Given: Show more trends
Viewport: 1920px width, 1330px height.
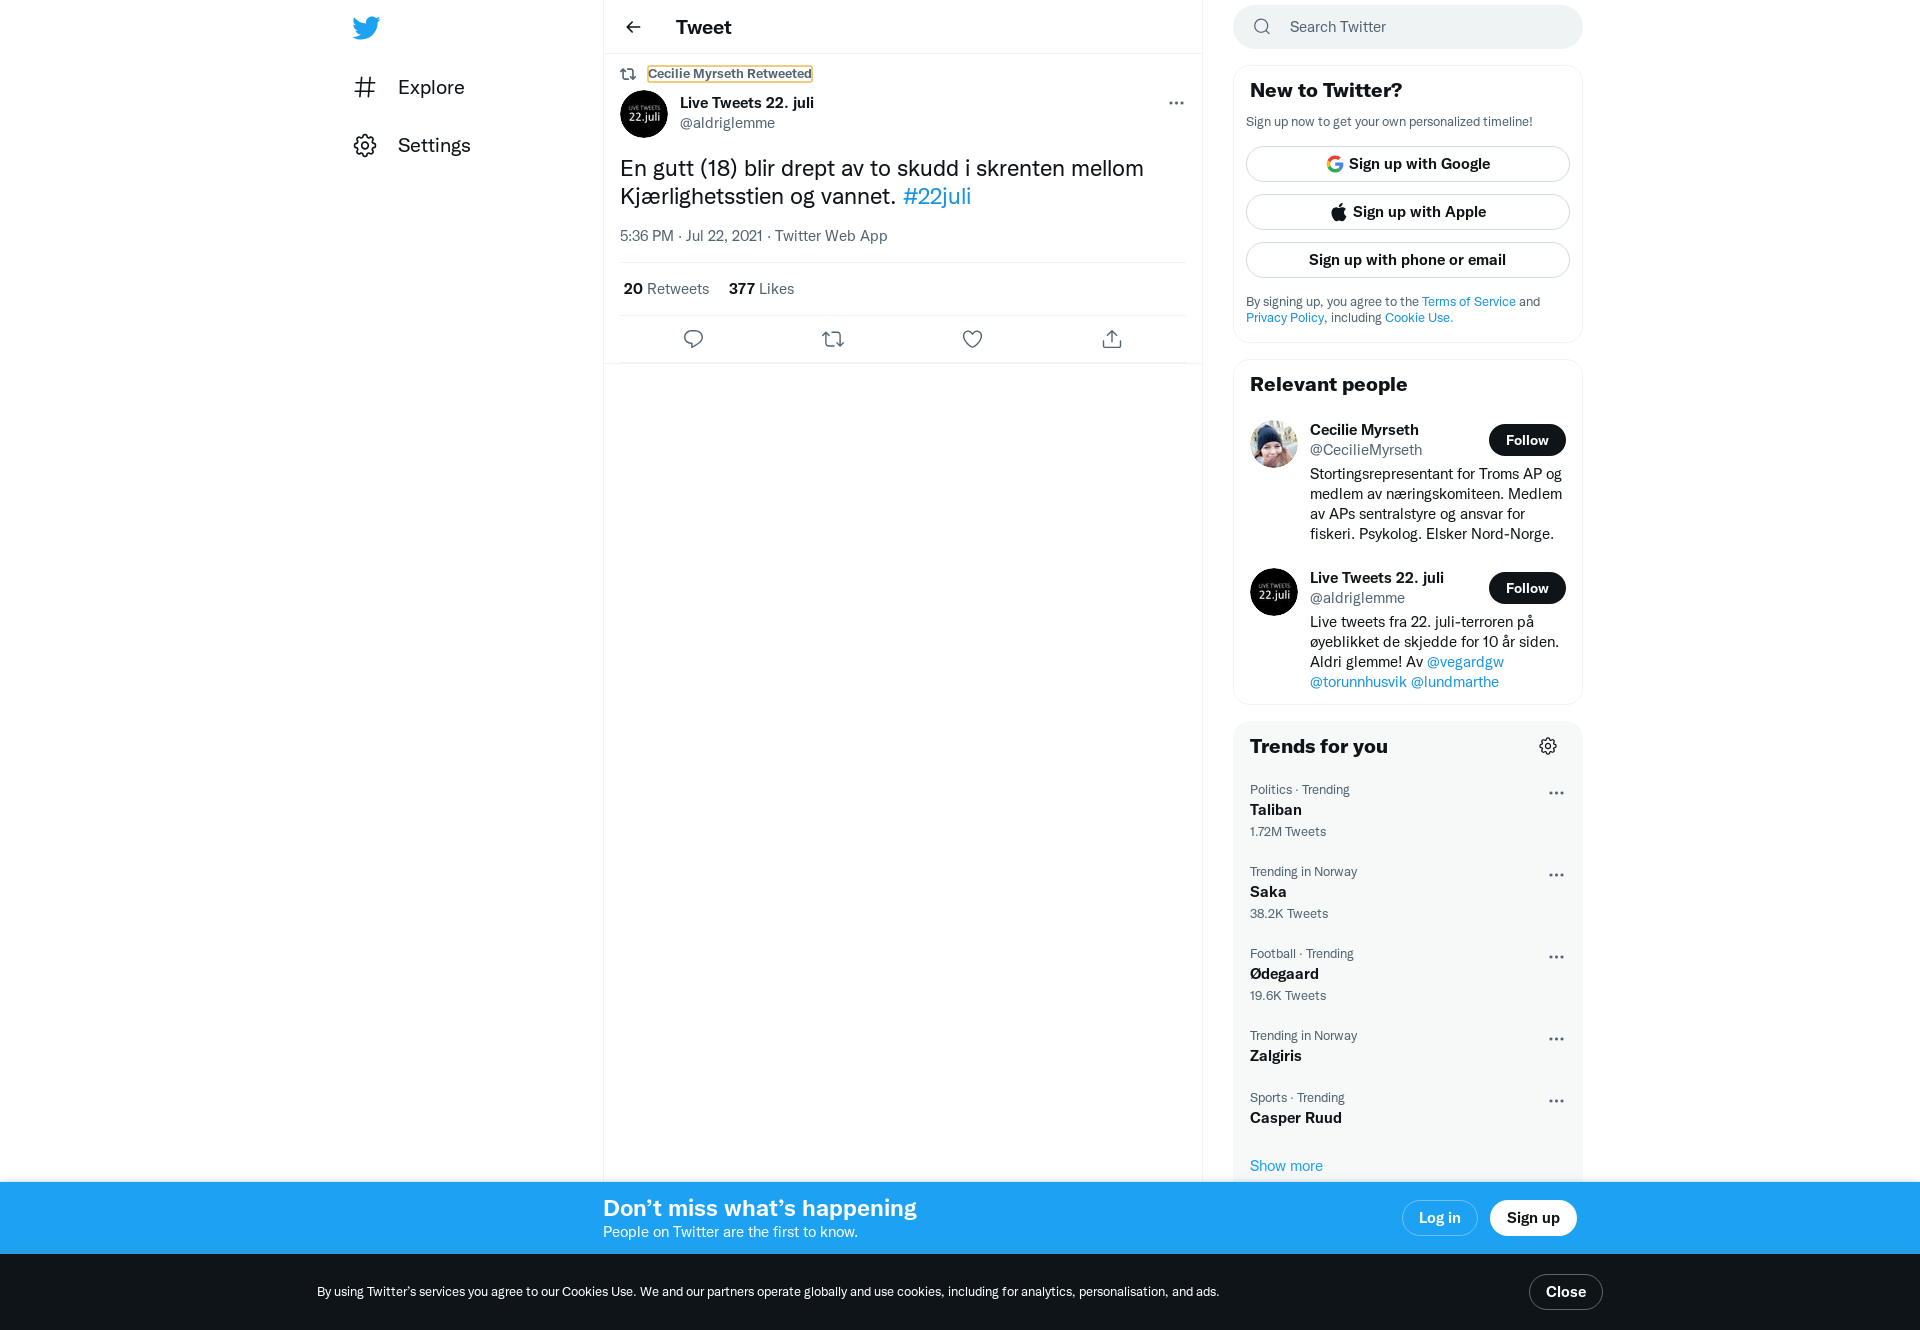Looking at the screenshot, I should pyautogui.click(x=1286, y=1166).
